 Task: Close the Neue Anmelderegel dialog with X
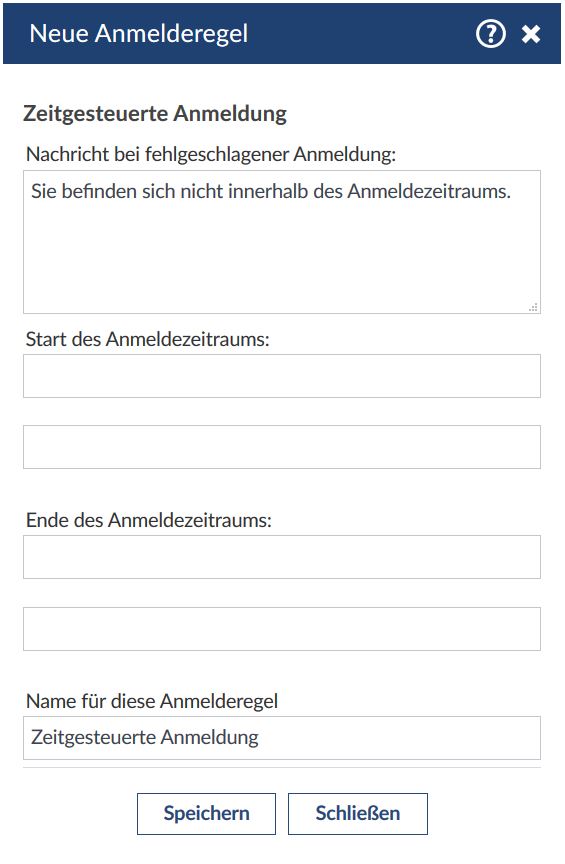[531, 34]
